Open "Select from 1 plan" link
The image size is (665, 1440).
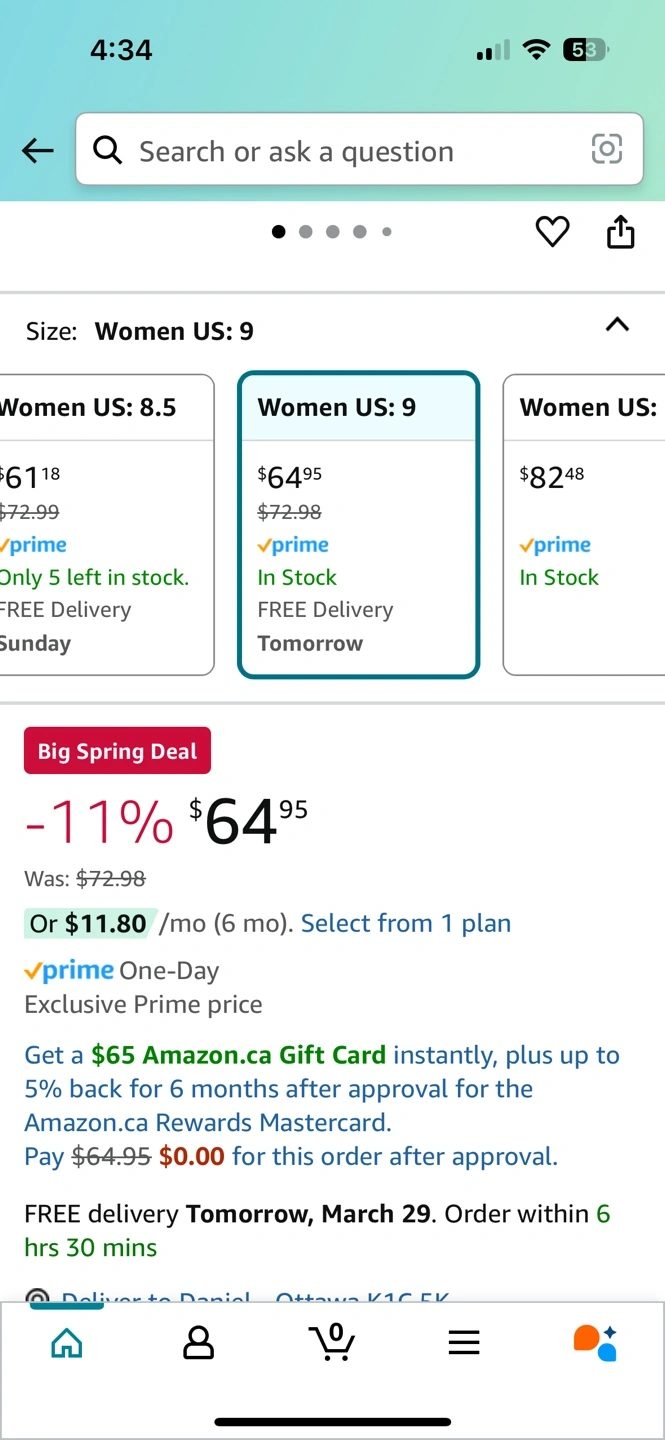[x=406, y=924]
